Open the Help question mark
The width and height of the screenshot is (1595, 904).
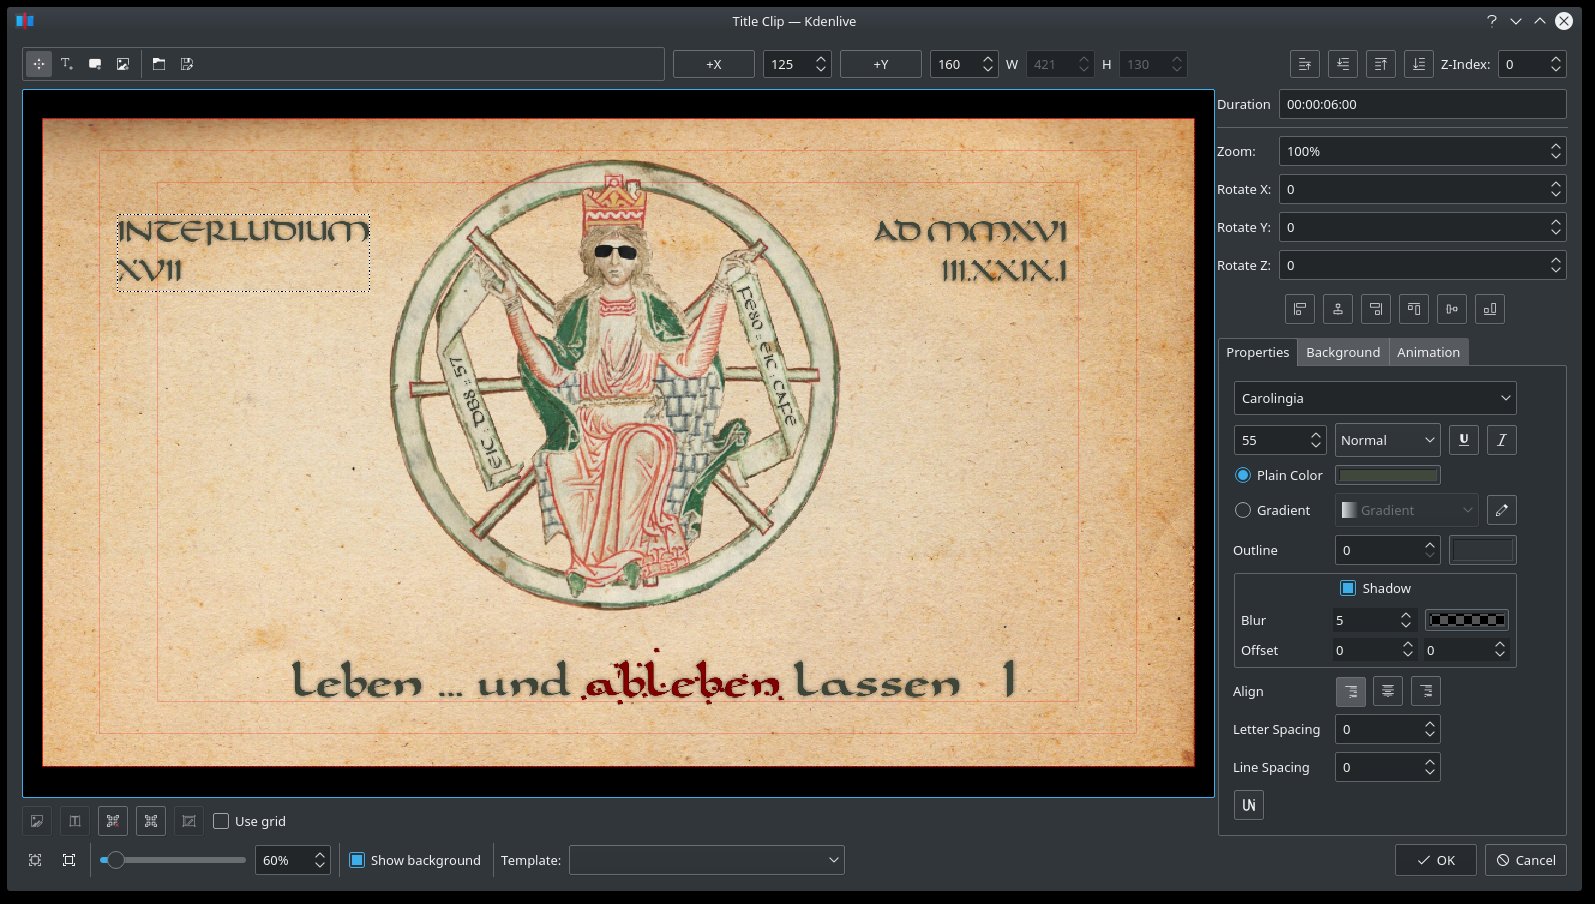point(1491,21)
